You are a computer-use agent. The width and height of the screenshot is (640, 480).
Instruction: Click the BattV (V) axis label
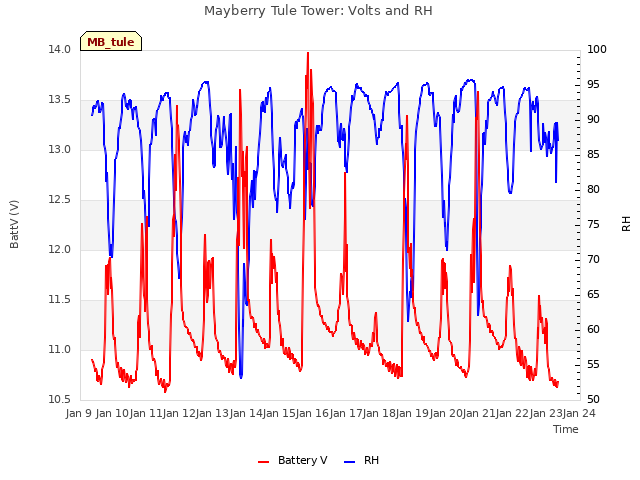click(x=14, y=224)
